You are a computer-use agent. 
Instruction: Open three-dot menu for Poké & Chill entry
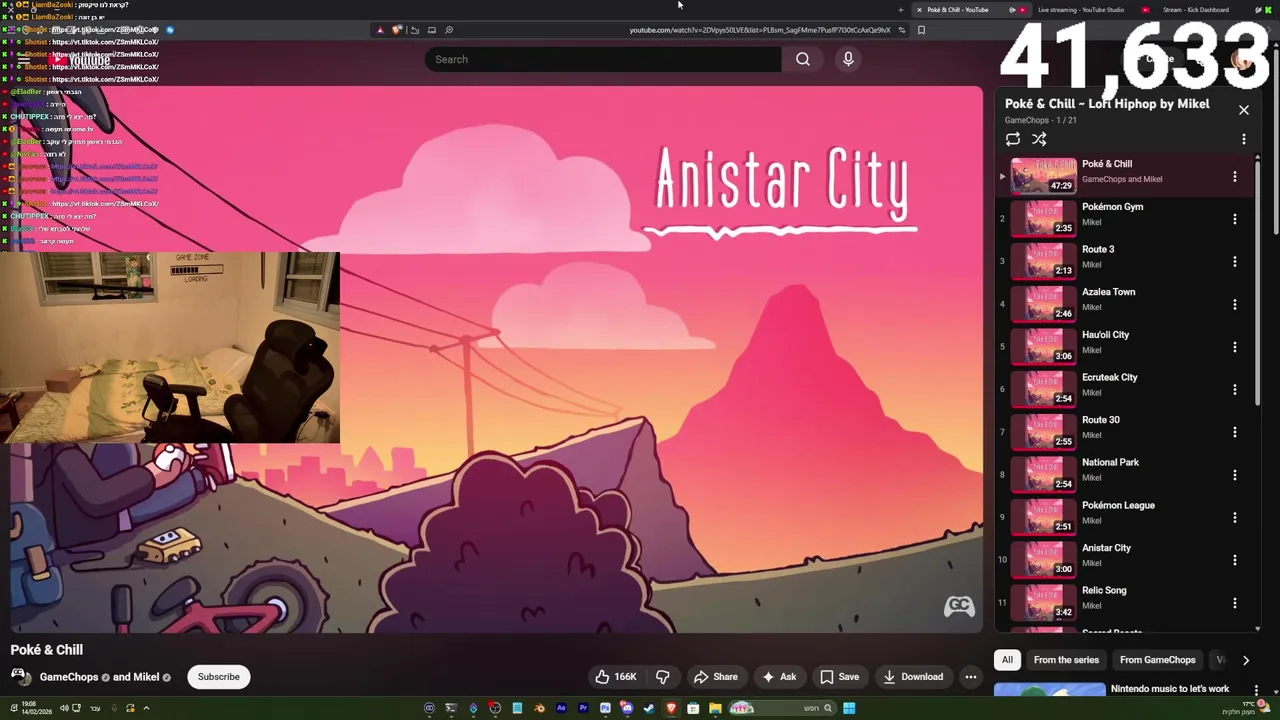tap(1234, 177)
